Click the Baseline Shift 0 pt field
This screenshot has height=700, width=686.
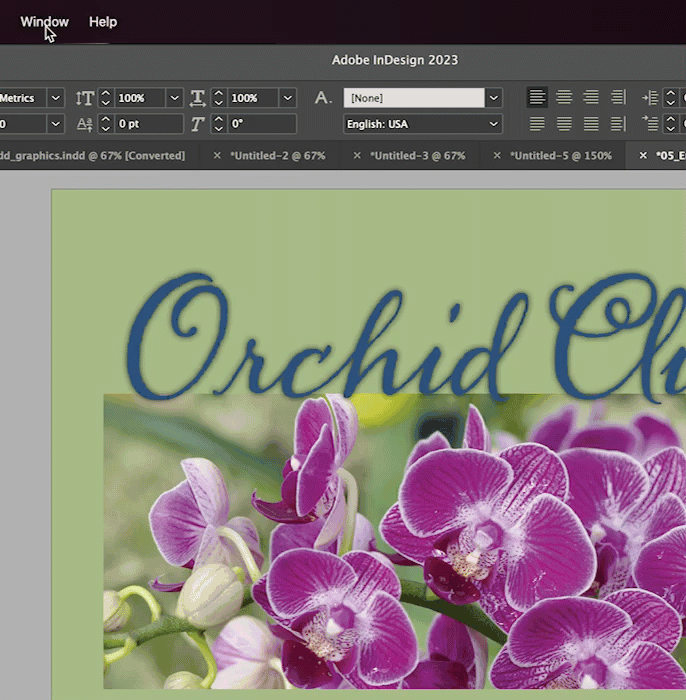tap(149, 124)
